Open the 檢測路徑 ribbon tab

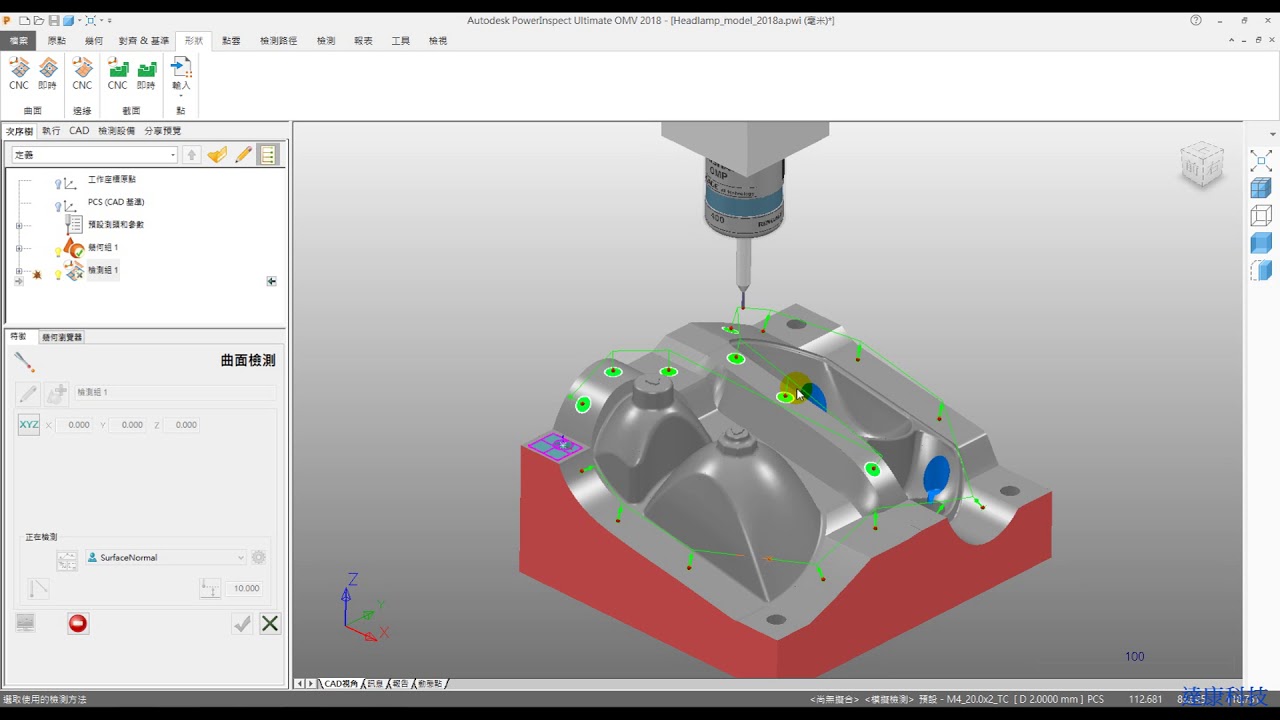coord(279,41)
